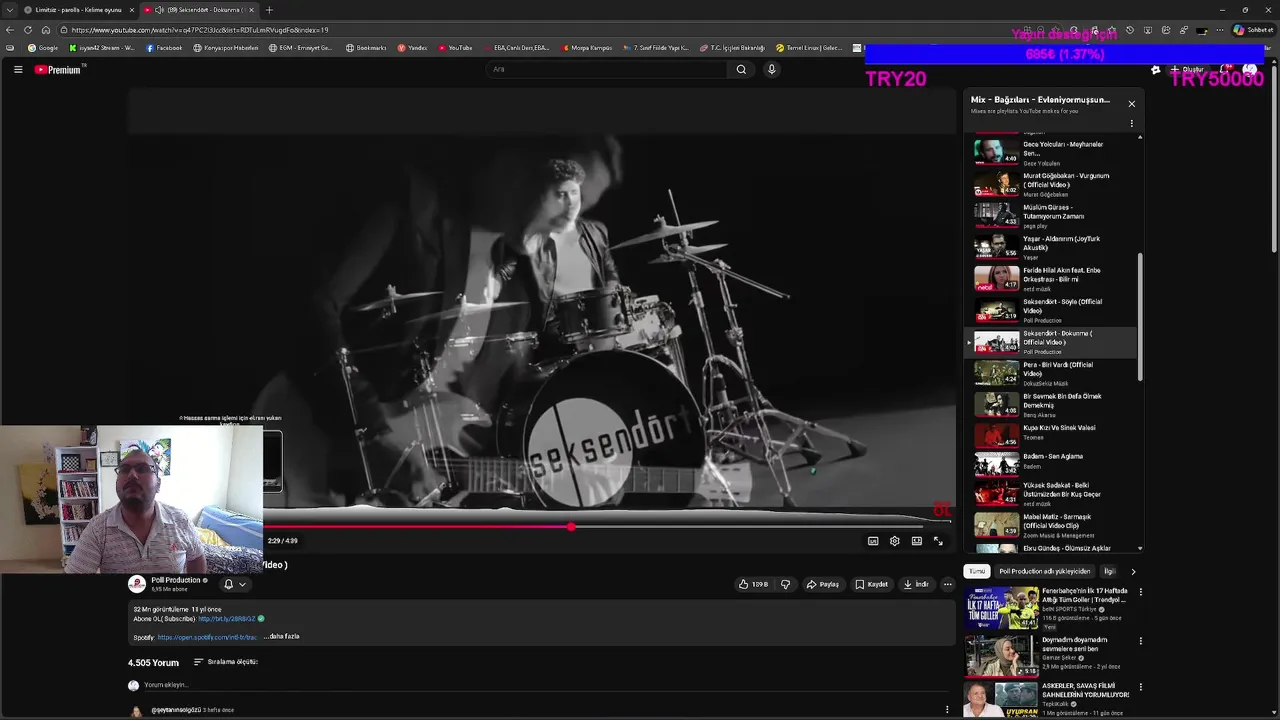
Task: Open the player settings gear
Action: tap(895, 541)
